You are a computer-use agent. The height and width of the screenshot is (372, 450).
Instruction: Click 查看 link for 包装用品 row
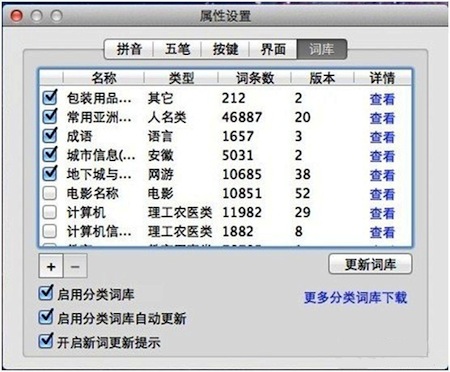point(382,99)
